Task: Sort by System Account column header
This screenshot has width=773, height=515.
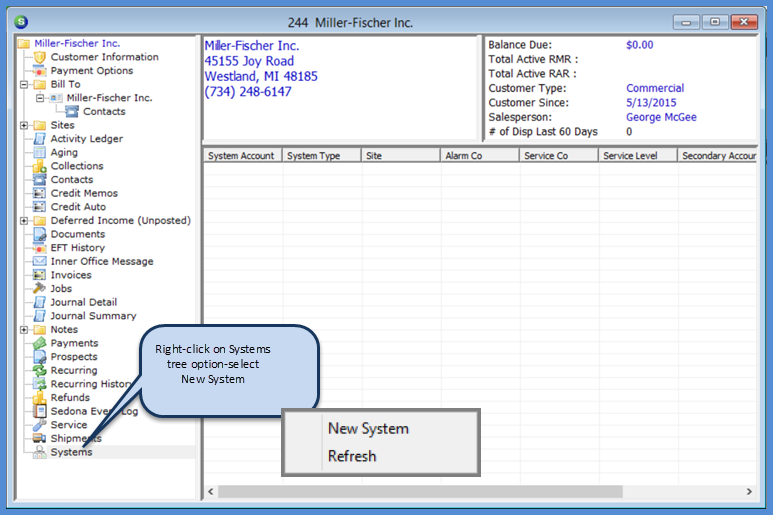Action: 243,156
